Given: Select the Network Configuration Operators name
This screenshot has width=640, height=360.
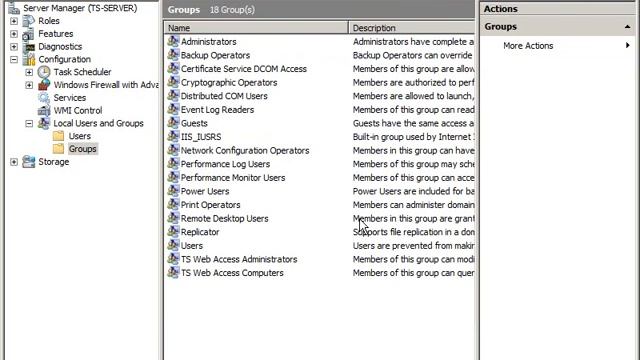Looking at the screenshot, I should click(x=245, y=150).
